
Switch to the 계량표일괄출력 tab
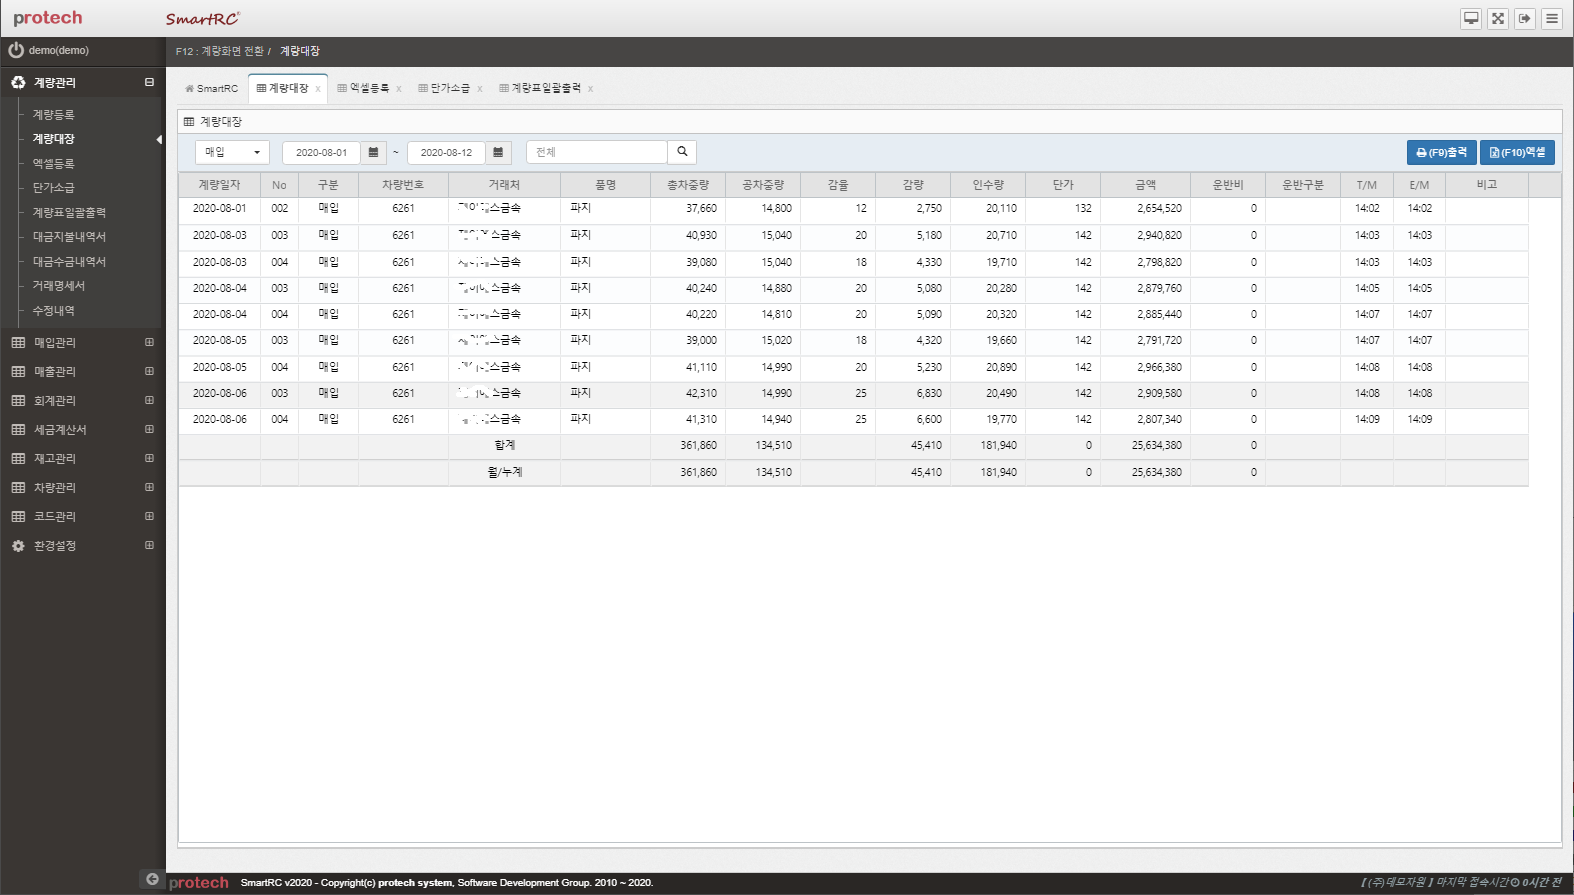(545, 88)
